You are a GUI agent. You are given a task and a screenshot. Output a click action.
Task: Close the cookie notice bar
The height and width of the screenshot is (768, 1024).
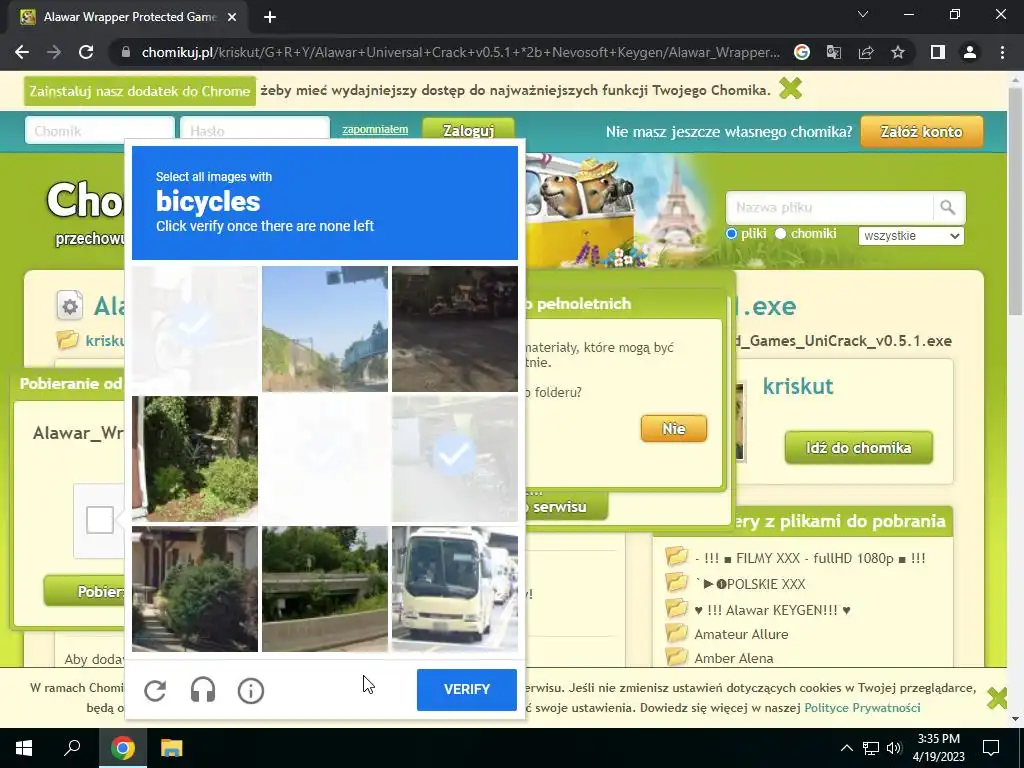point(997,698)
